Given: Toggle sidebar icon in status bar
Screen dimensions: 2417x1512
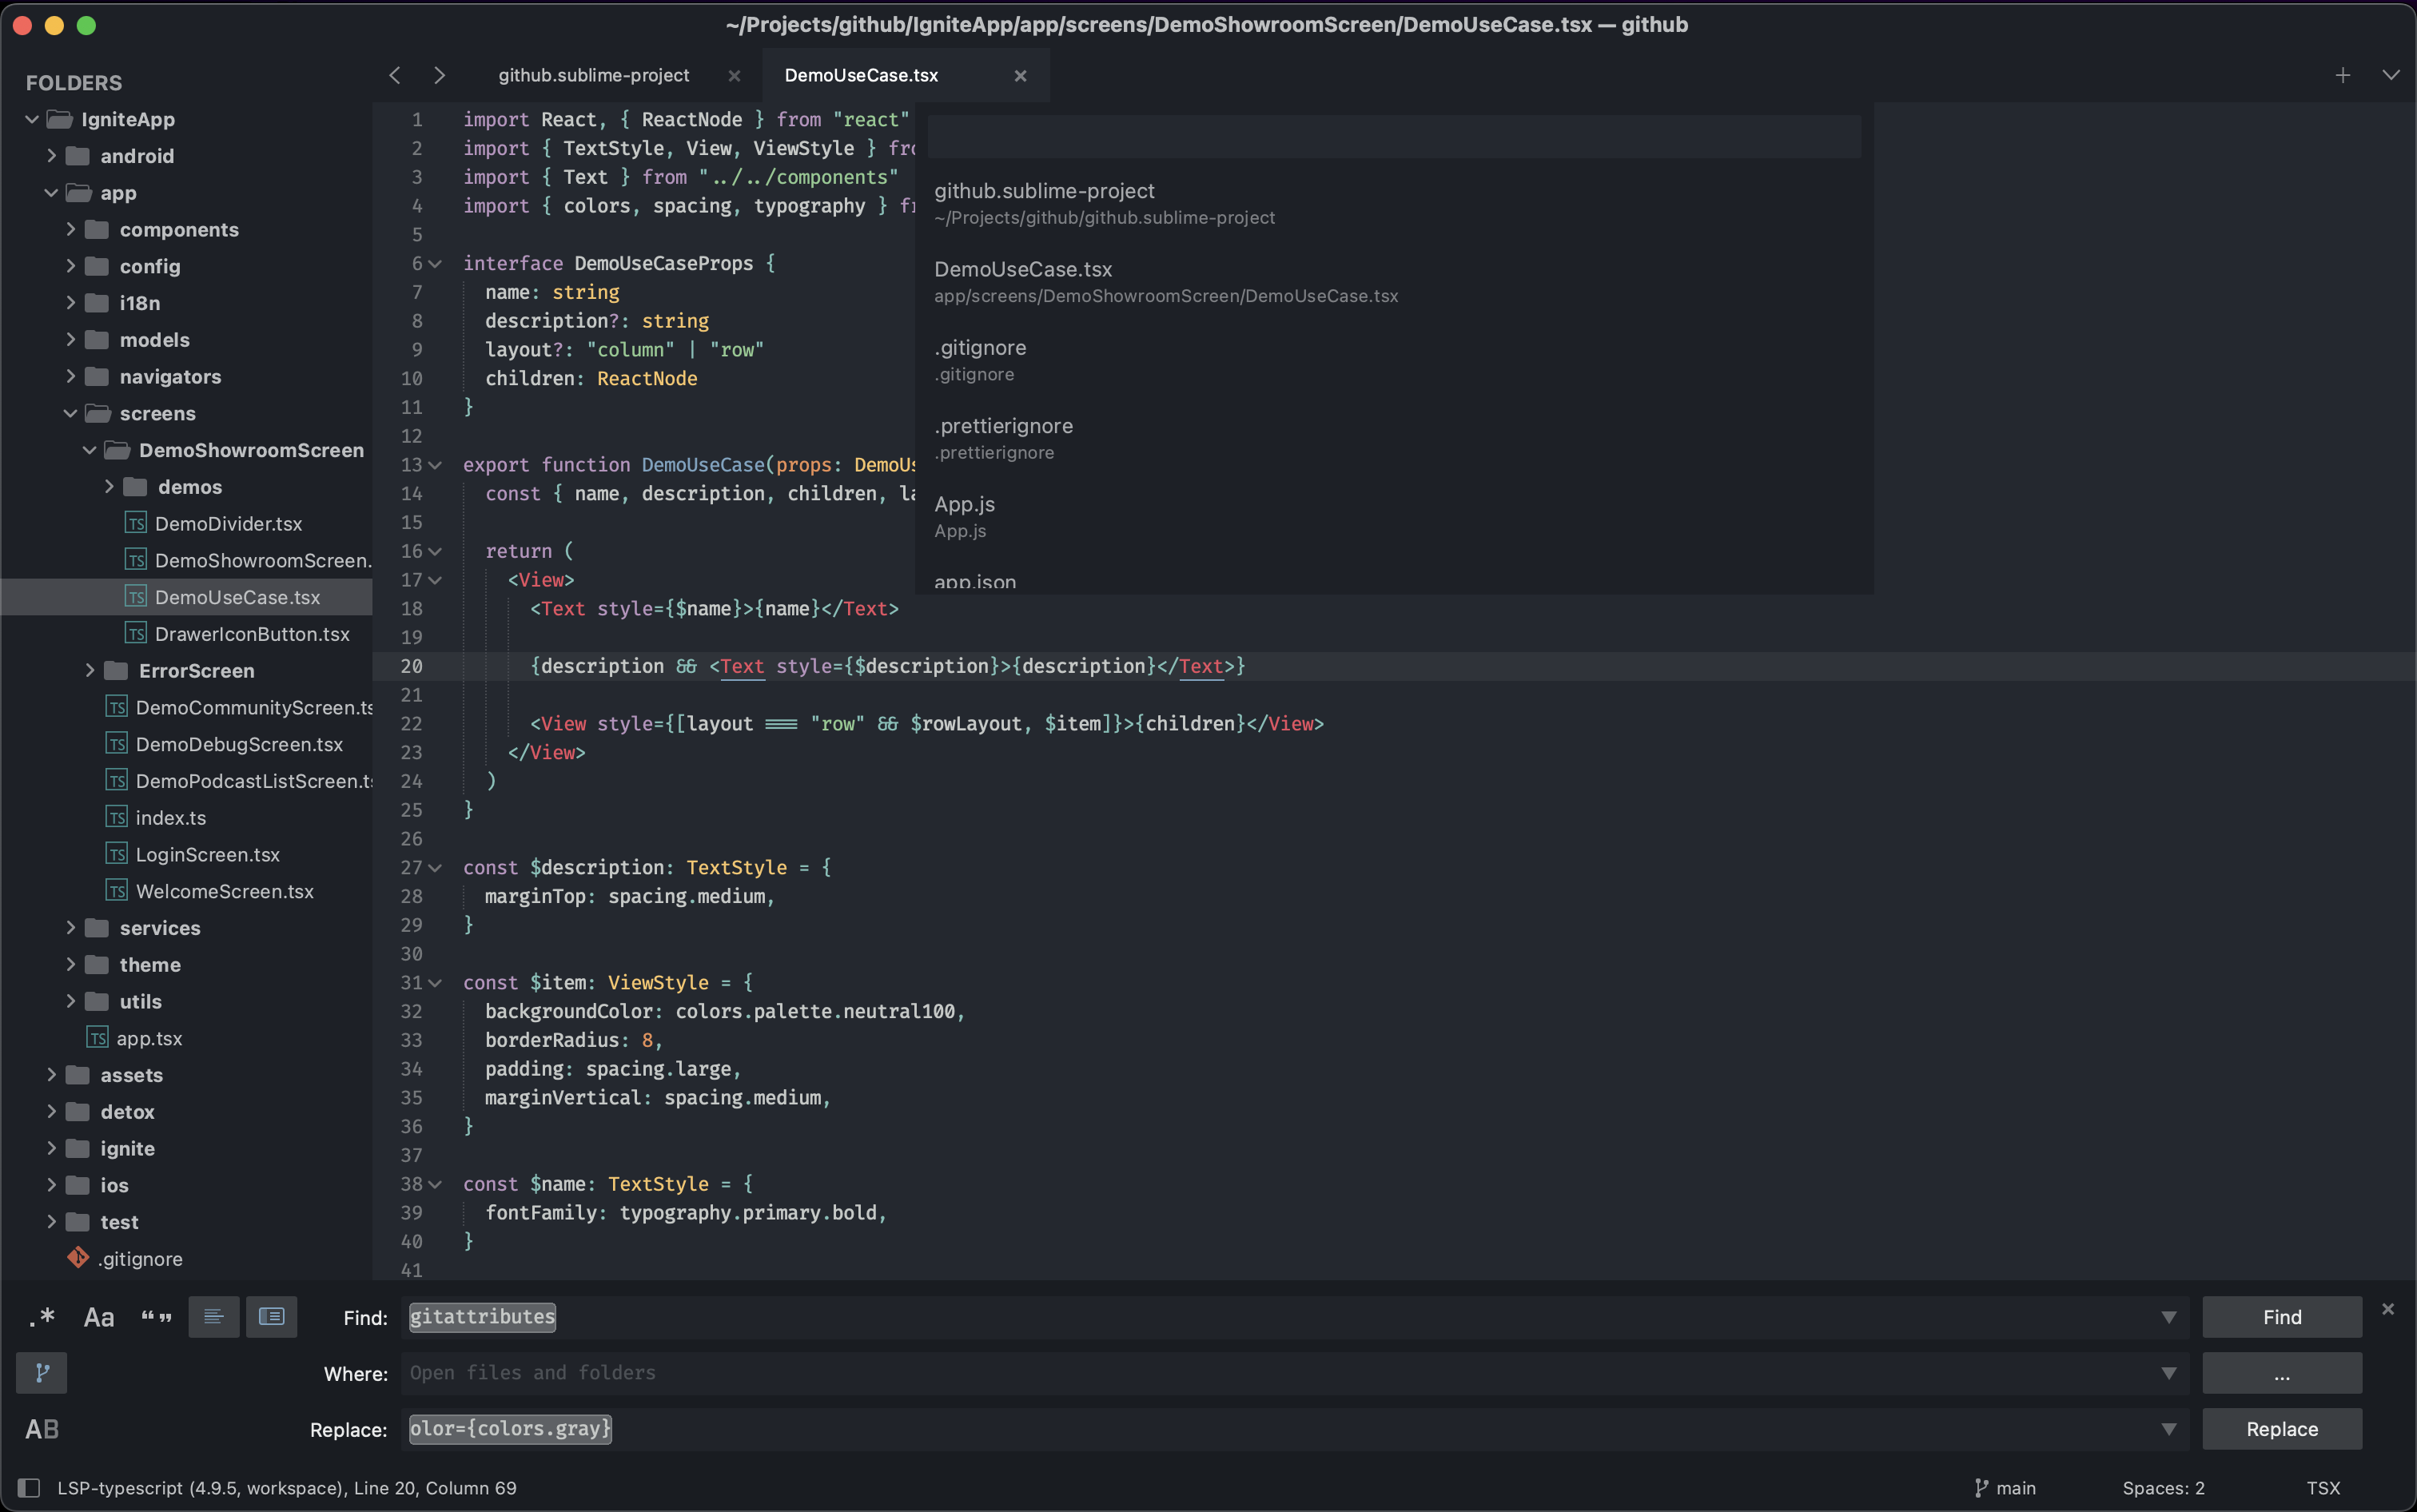Looking at the screenshot, I should pos(29,1488).
